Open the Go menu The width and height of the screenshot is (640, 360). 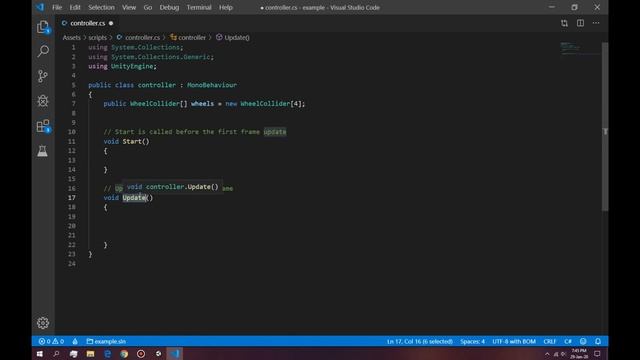(x=148, y=7)
